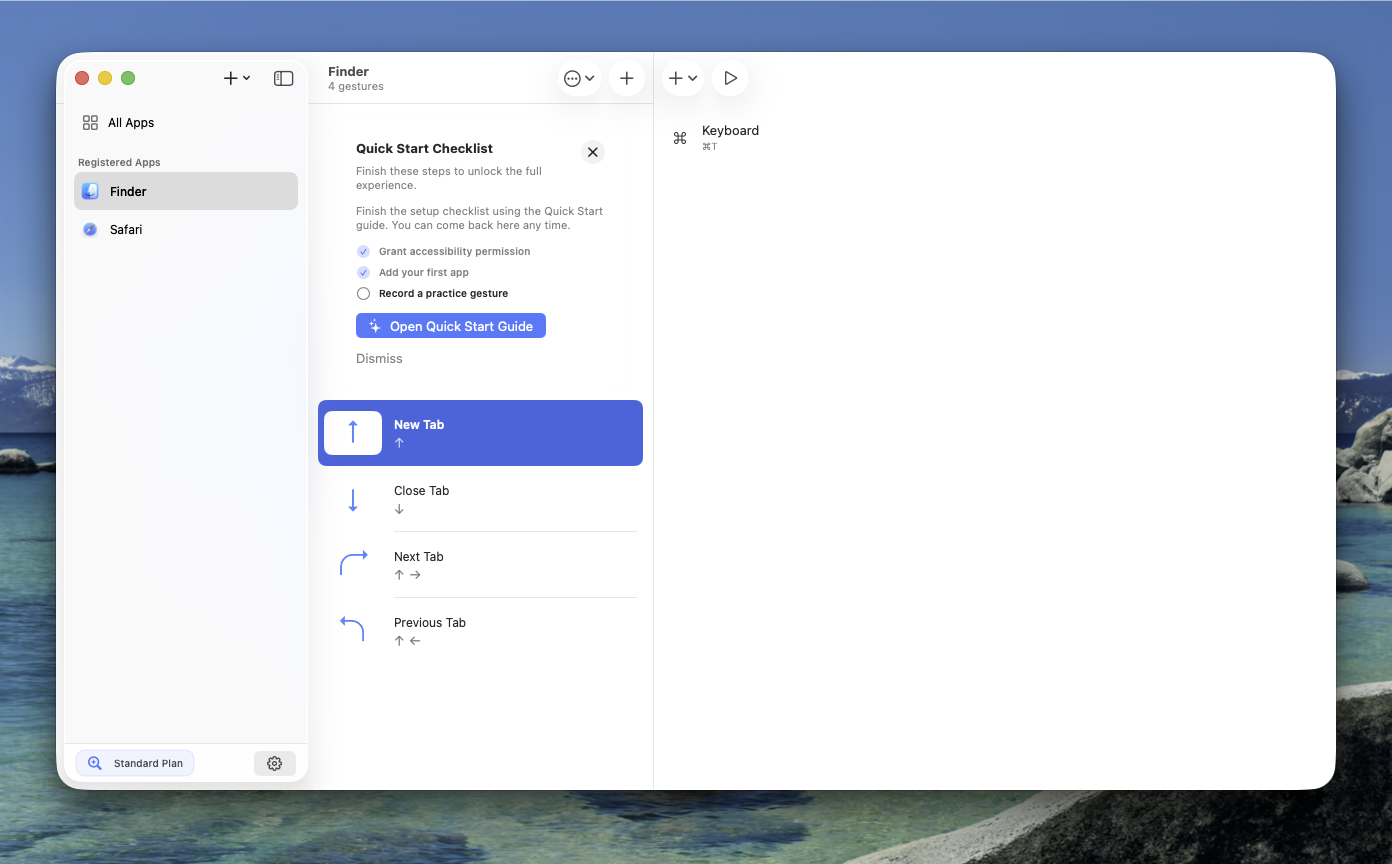Viewport: 1392px width, 864px height.
Task: Click the play button to run a gesture
Action: click(x=730, y=77)
